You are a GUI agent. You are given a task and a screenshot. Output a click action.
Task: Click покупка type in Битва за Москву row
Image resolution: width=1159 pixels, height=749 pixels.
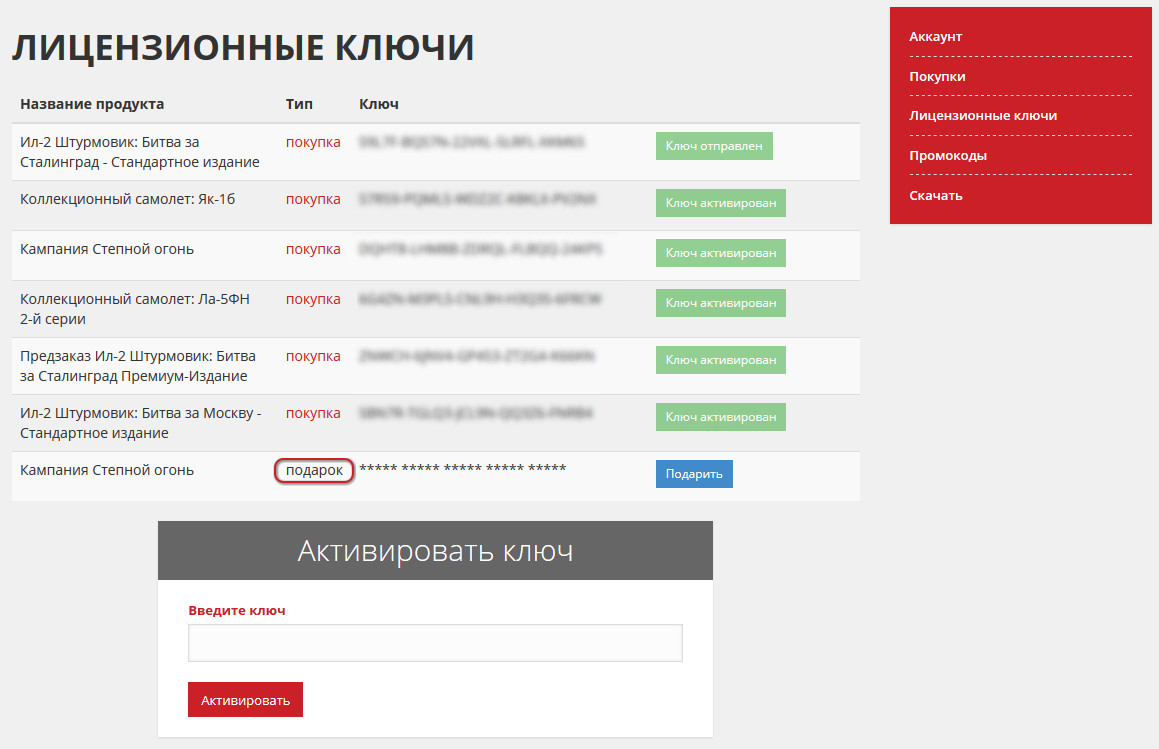point(313,413)
